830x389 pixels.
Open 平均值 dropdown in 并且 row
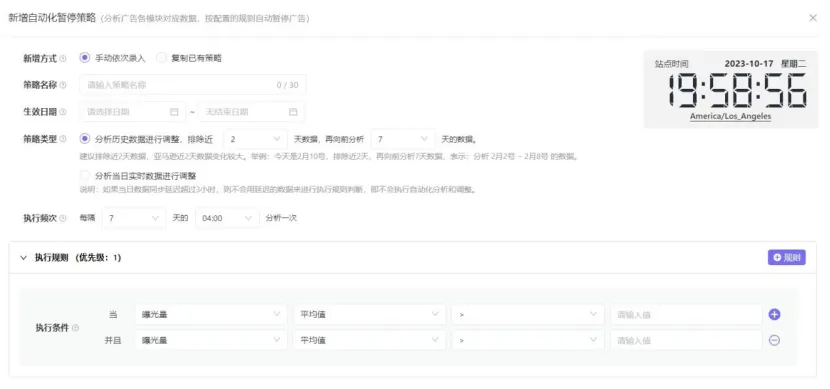[x=369, y=340]
